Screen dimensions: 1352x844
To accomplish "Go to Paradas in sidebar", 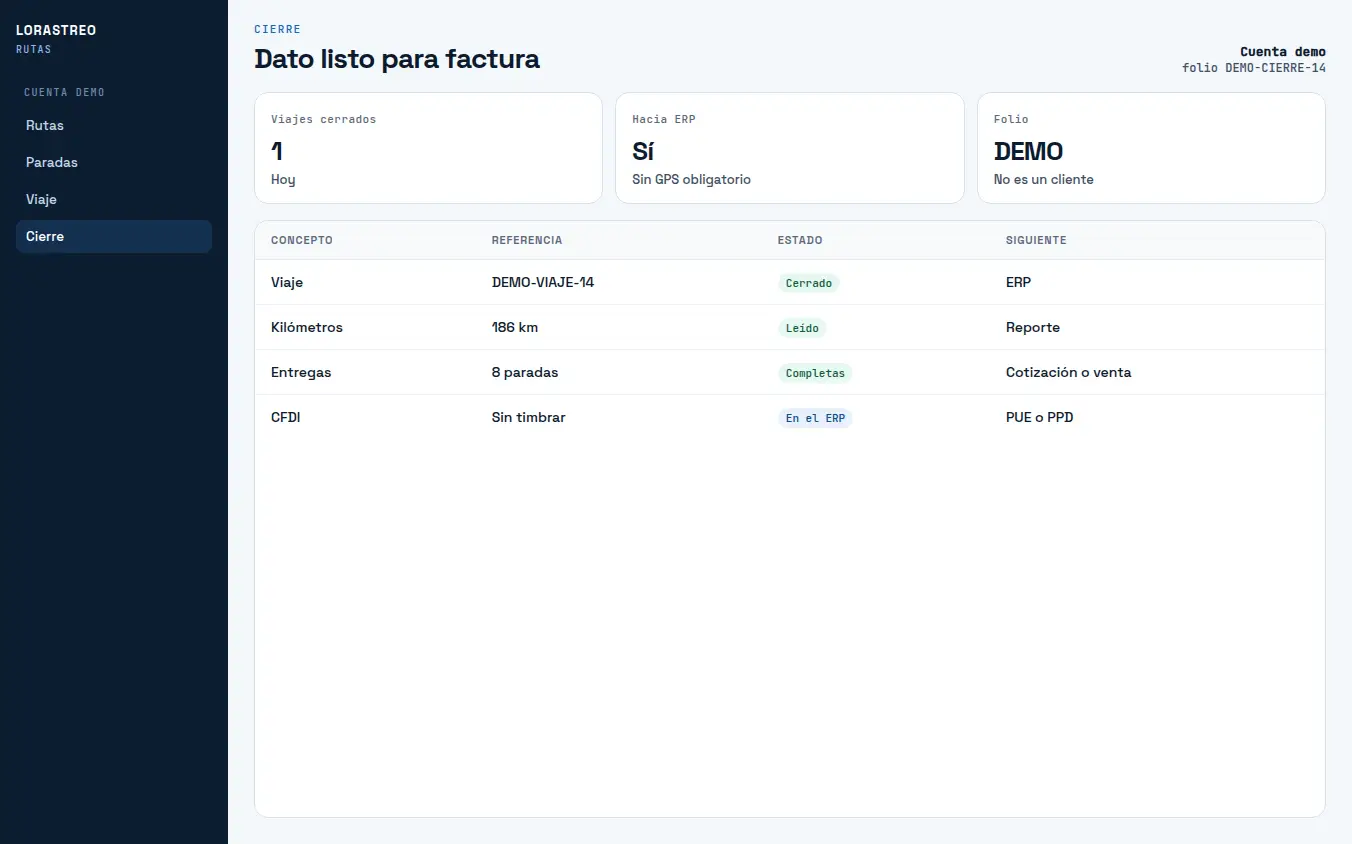I will [114, 162].
